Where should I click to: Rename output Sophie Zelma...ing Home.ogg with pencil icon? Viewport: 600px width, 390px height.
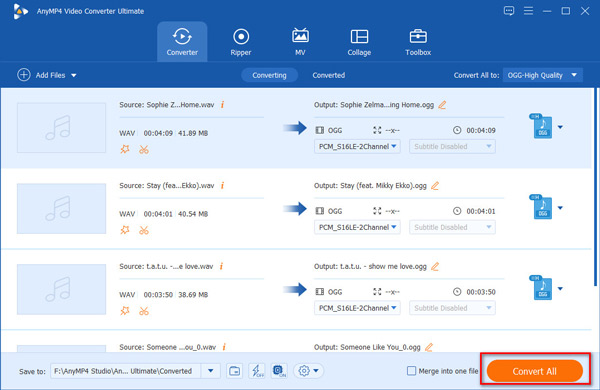click(x=442, y=104)
